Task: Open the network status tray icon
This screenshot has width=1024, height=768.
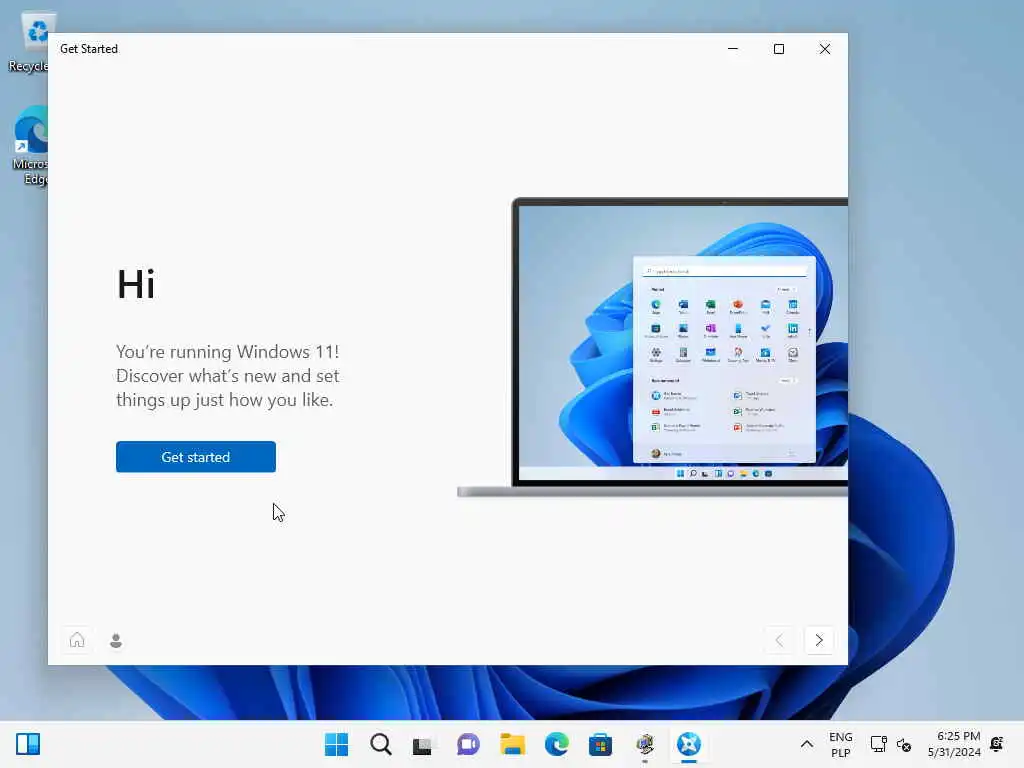Action: 878,744
